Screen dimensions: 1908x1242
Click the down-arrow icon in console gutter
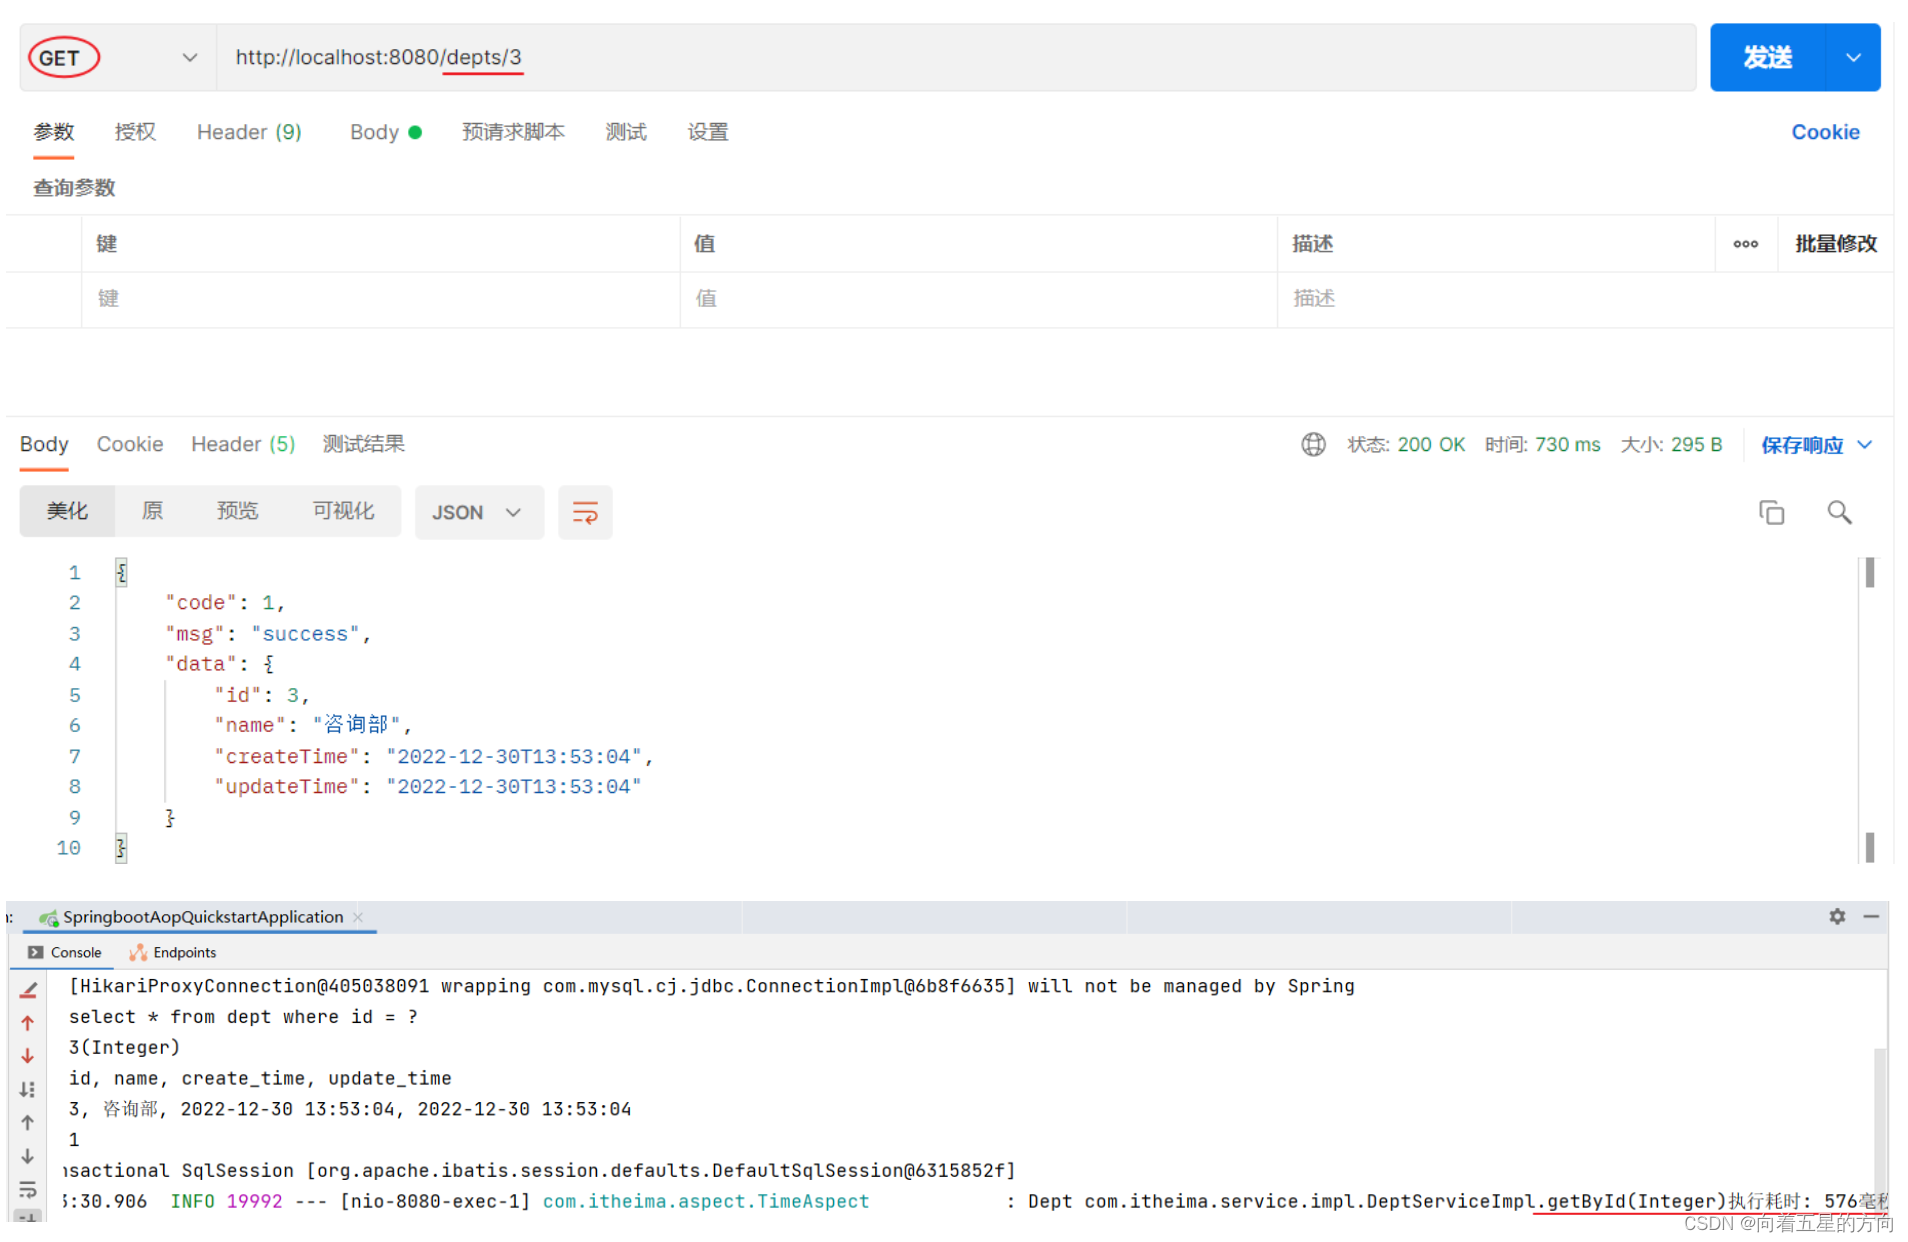(x=27, y=1155)
